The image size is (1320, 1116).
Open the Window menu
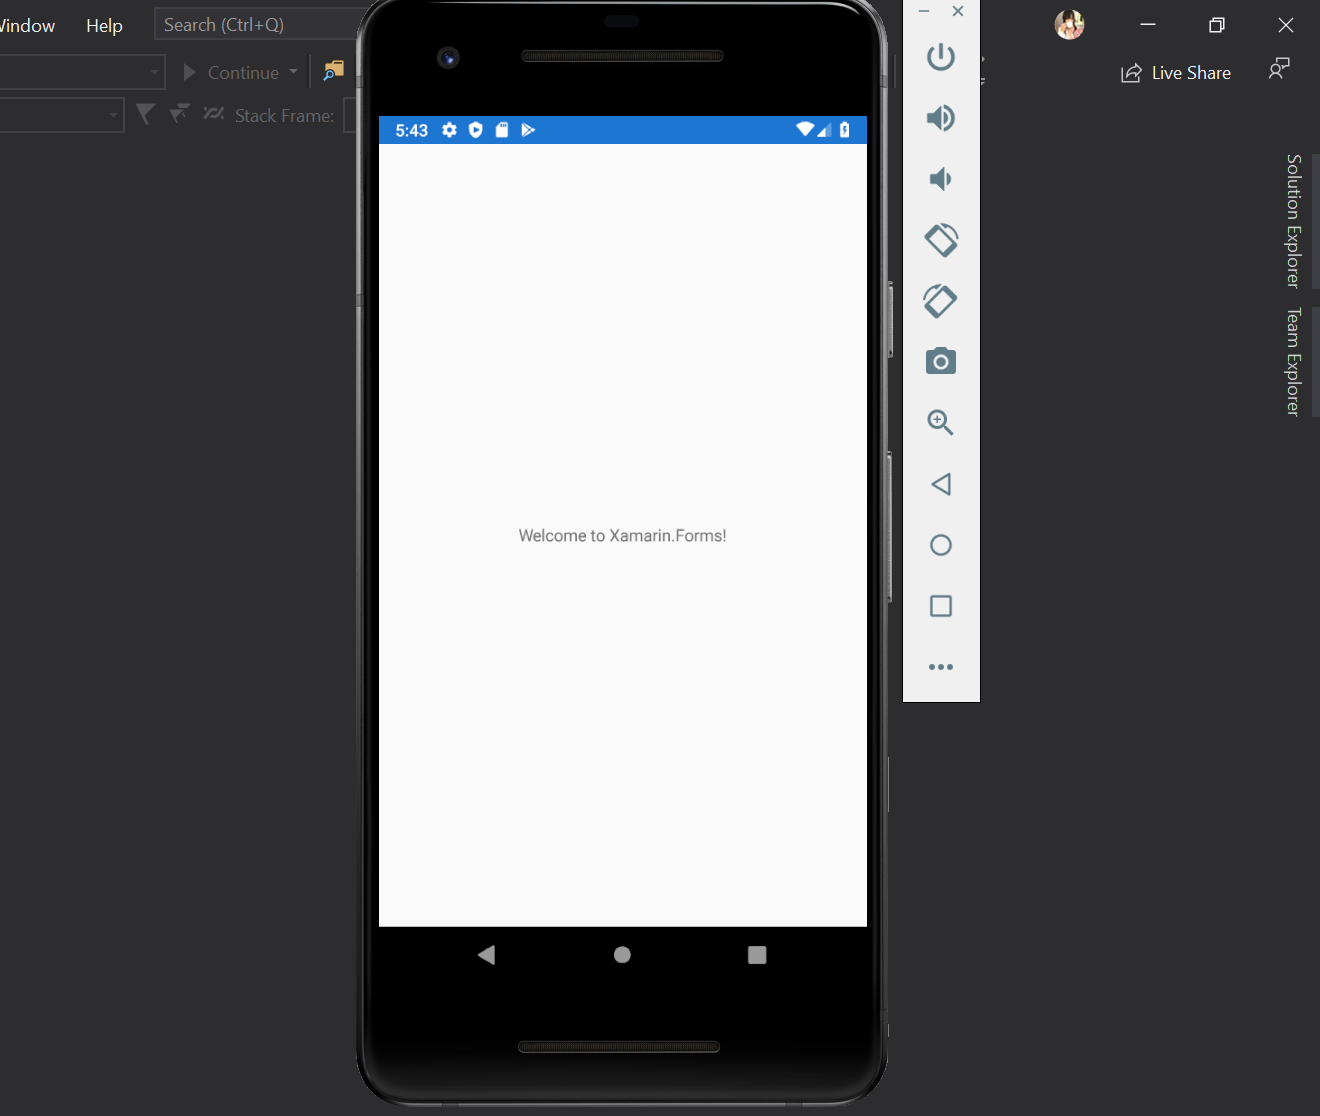coord(27,26)
